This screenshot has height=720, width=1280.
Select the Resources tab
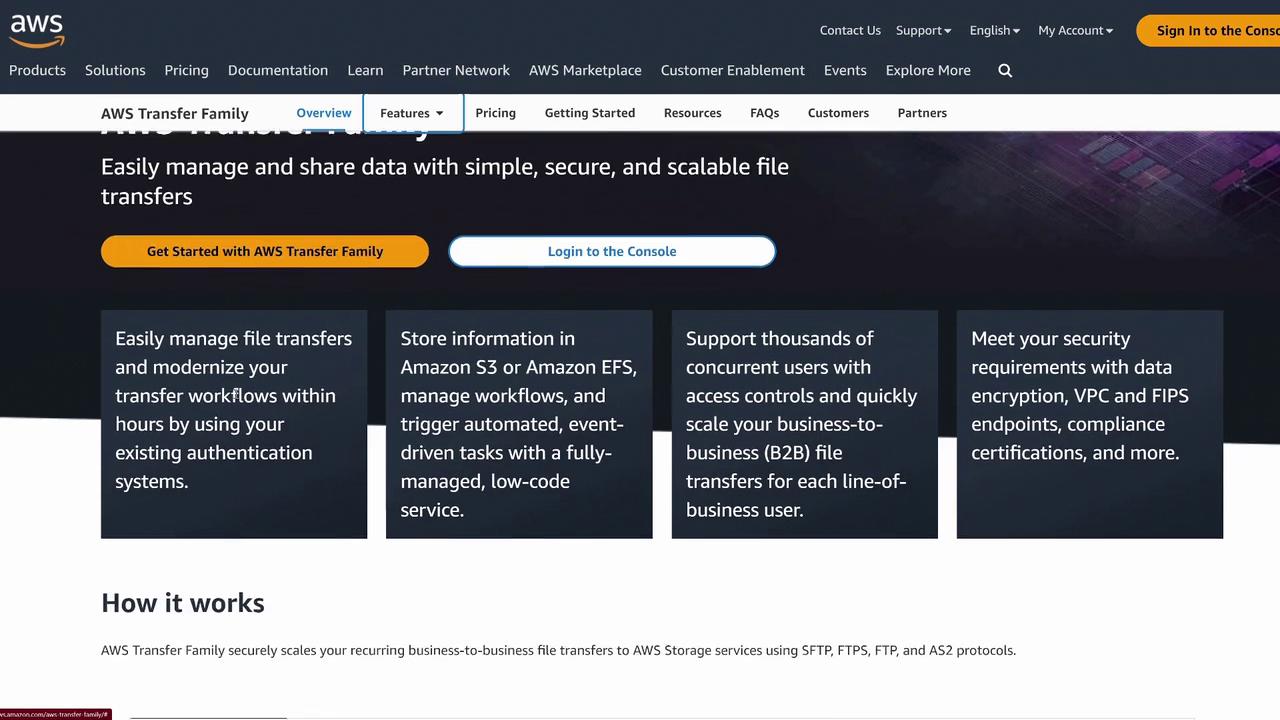tap(692, 113)
